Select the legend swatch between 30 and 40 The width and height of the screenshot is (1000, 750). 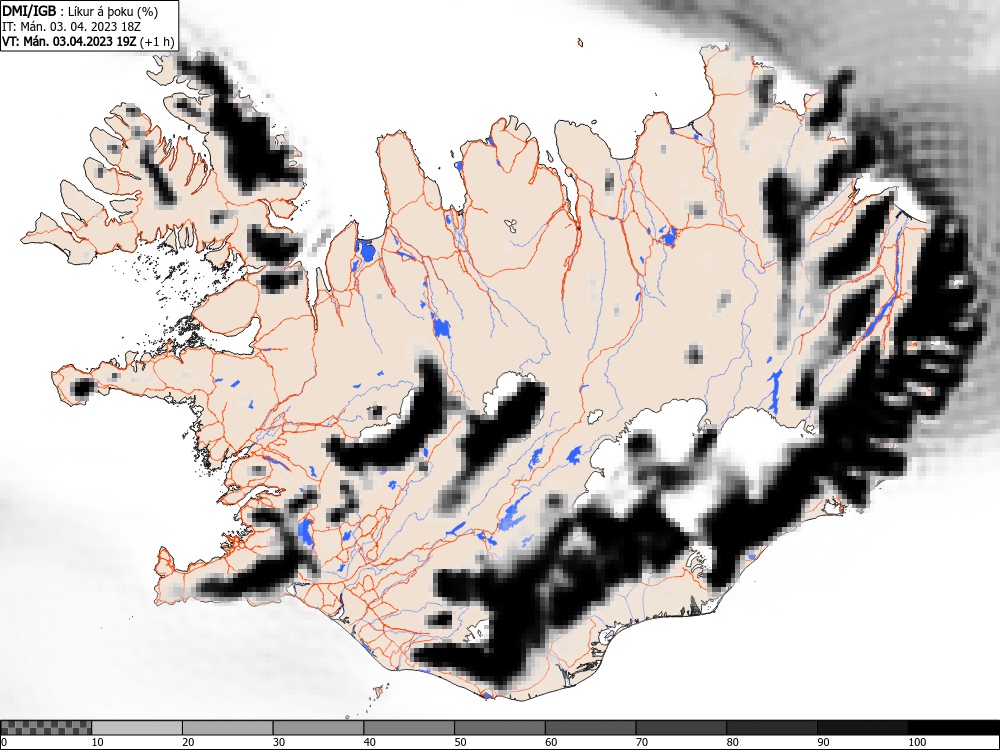(x=318, y=728)
